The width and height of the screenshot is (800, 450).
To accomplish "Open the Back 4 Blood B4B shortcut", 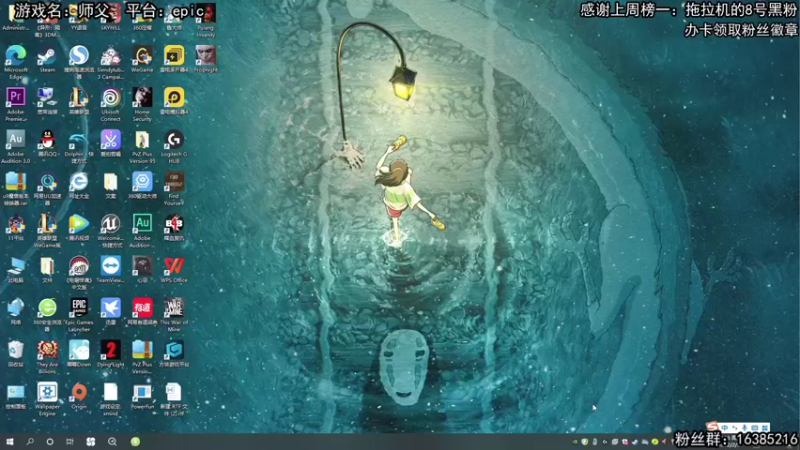I will point(174,223).
